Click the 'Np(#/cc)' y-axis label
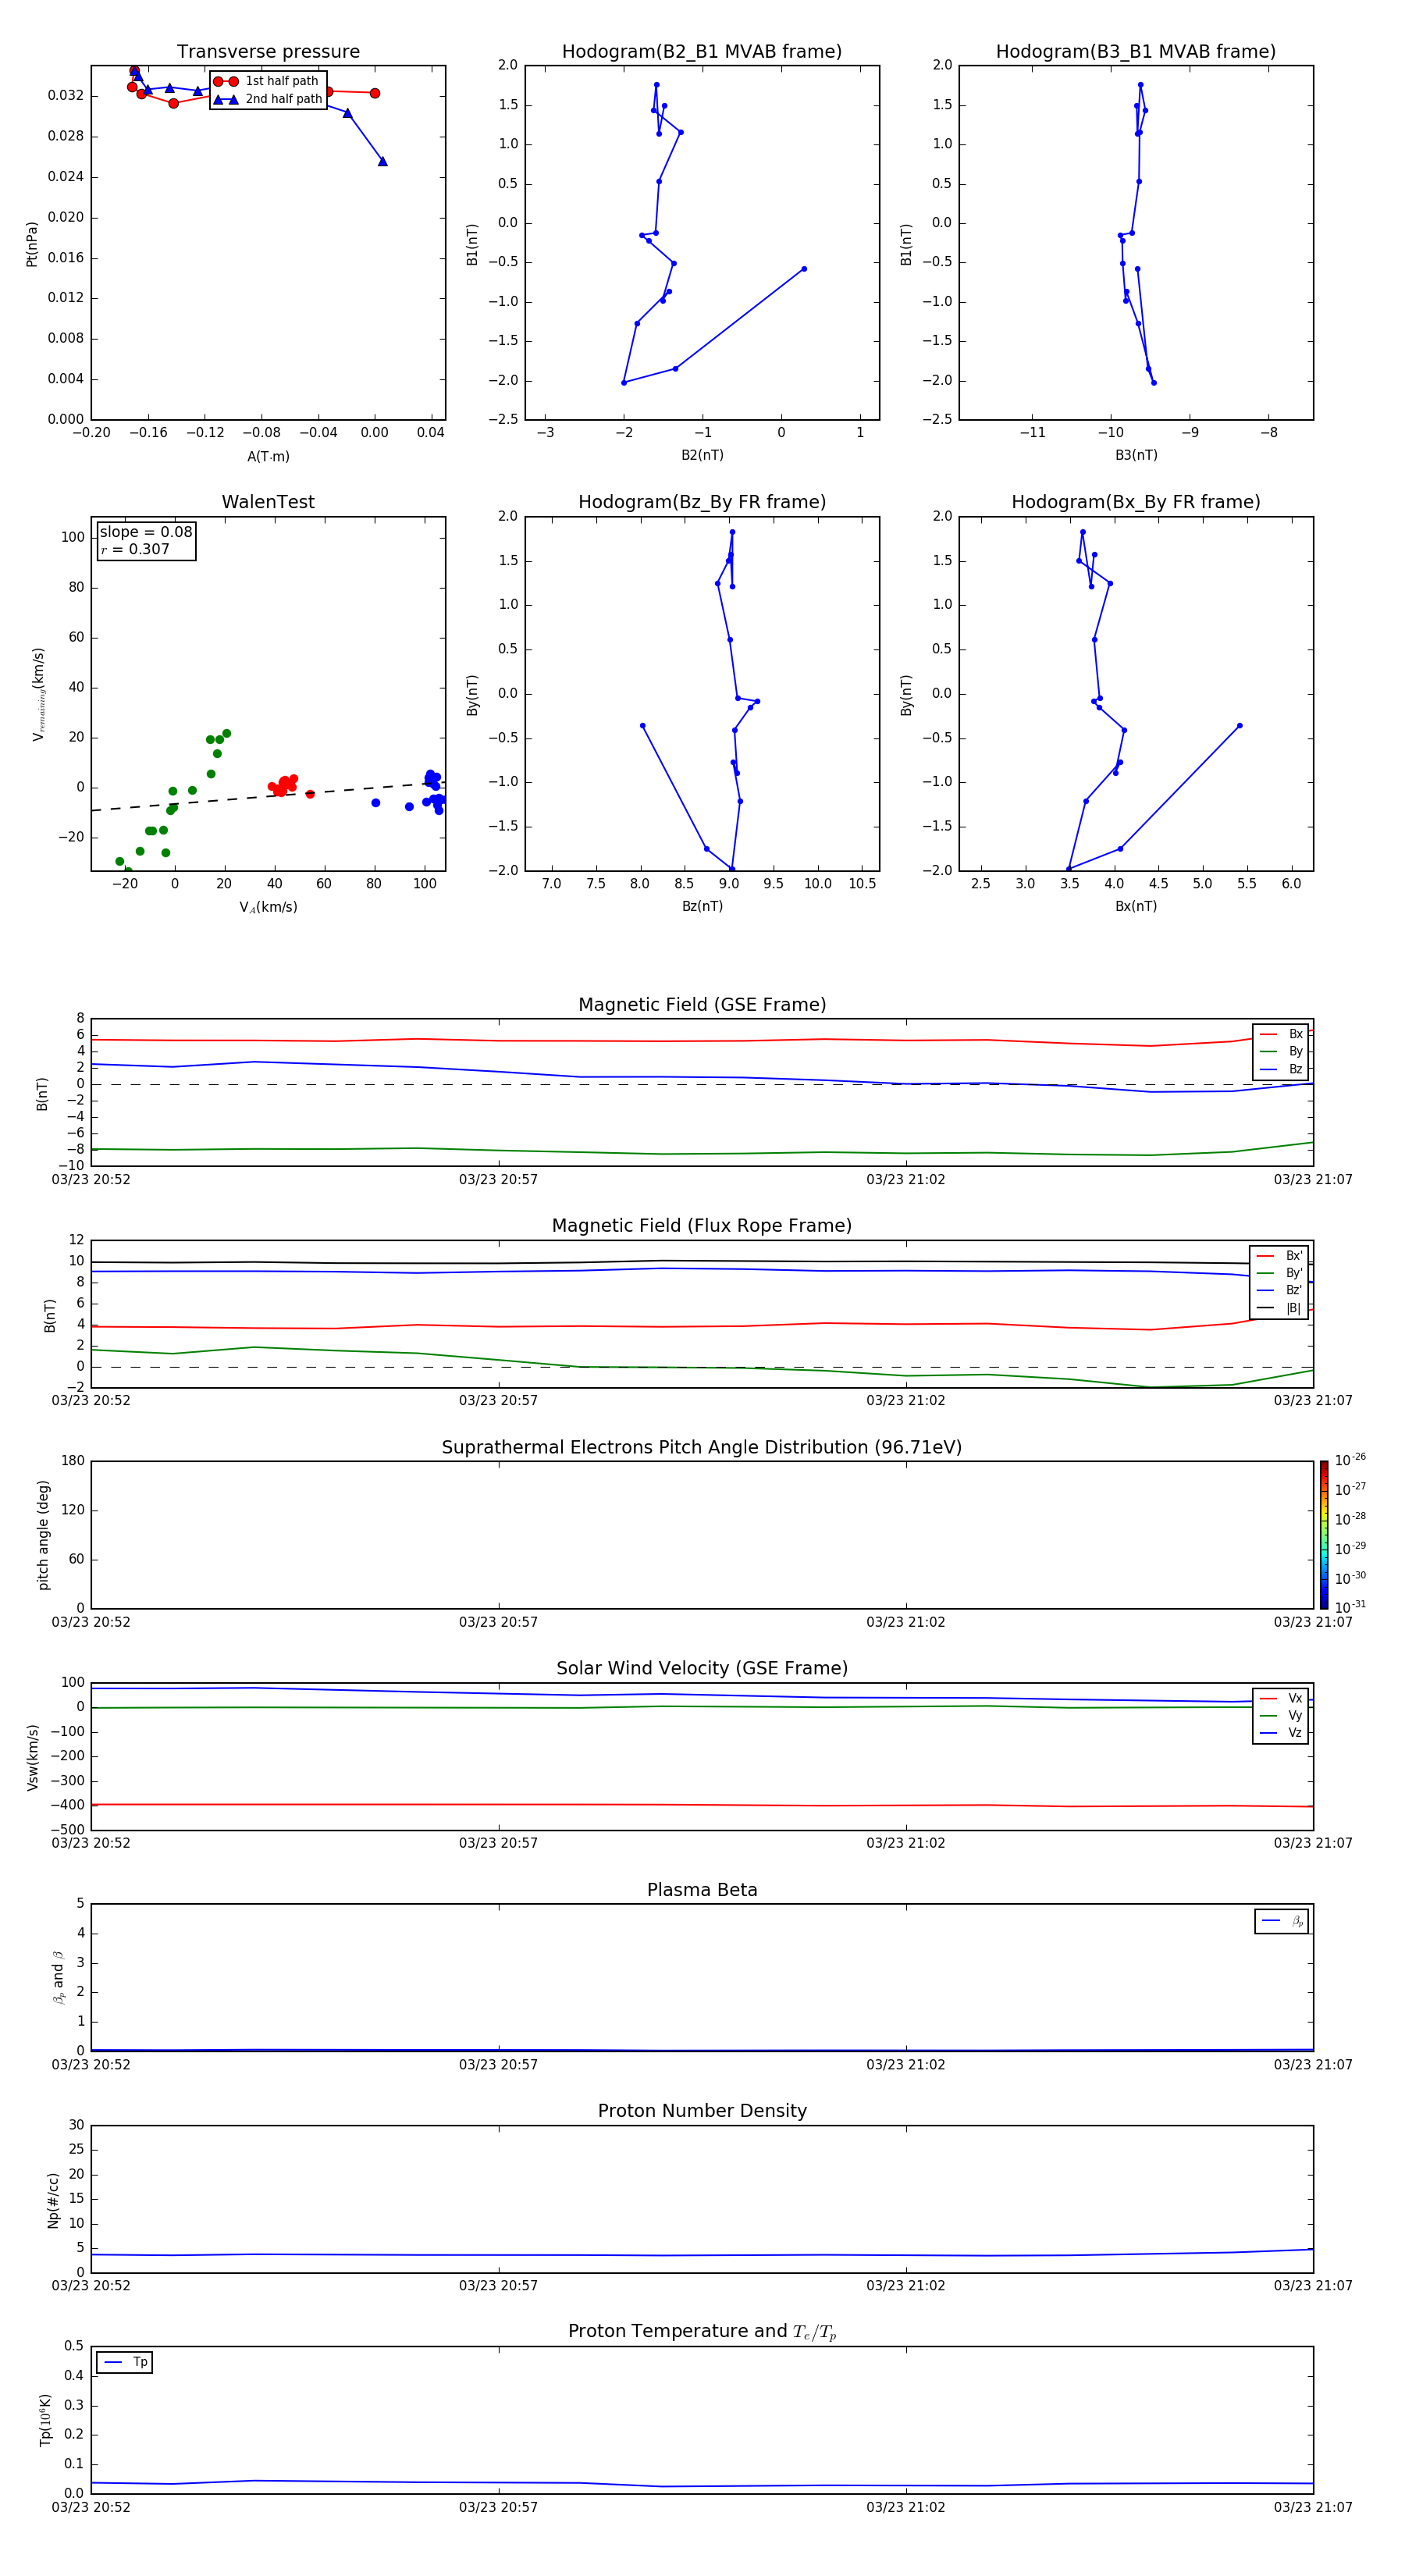Screen dimensions: 1405x2576 [x=53, y=2200]
